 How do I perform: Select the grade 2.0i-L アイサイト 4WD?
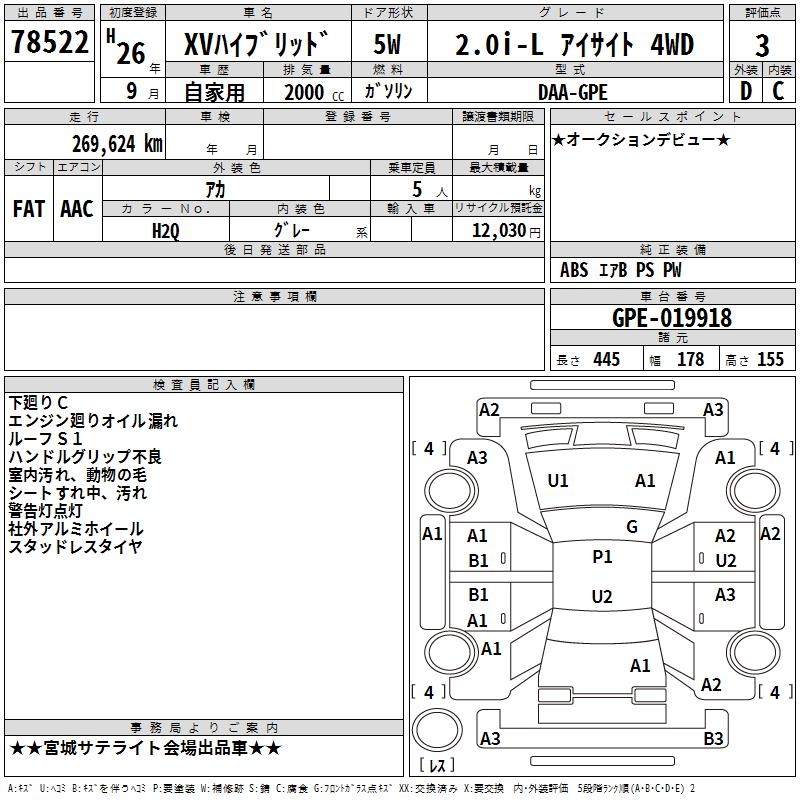tap(574, 44)
